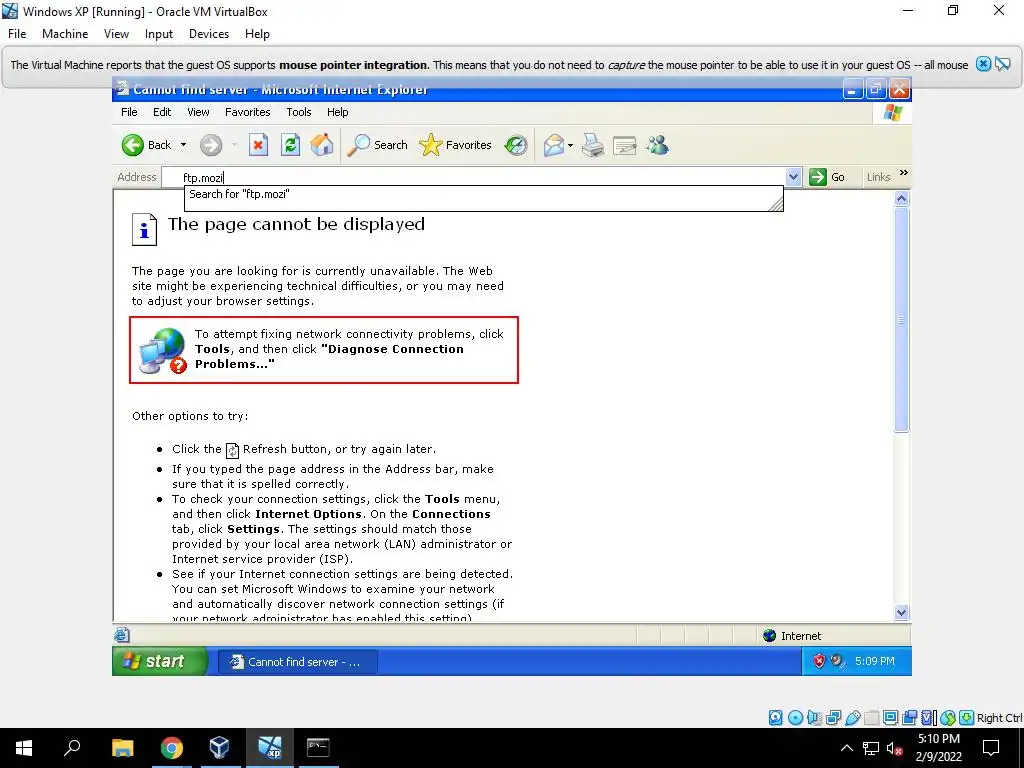Open the IE File menu
This screenshot has height=768, width=1024.
pyautogui.click(x=129, y=112)
